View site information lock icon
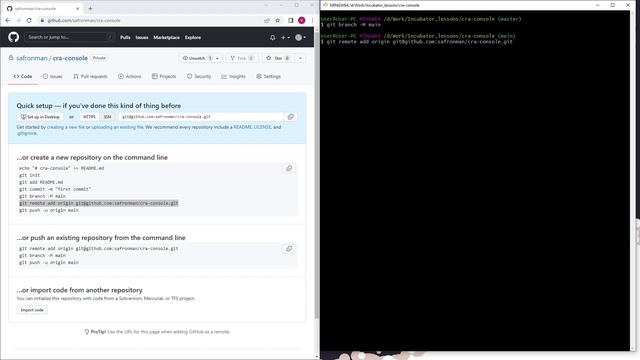Viewport: 640px width, 360px height. coord(42,20)
